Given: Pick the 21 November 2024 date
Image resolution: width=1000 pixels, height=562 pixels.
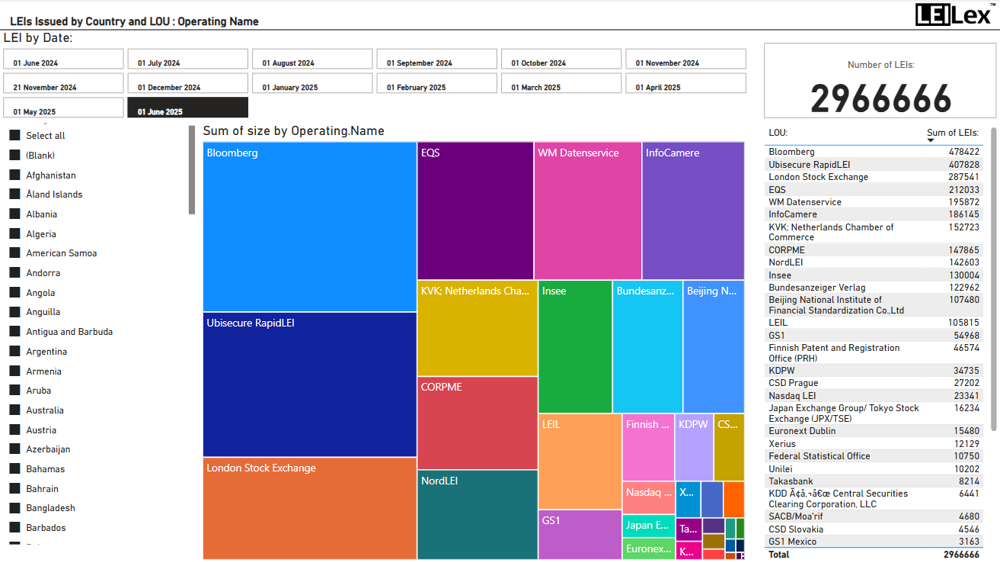Looking at the screenshot, I should [63, 84].
